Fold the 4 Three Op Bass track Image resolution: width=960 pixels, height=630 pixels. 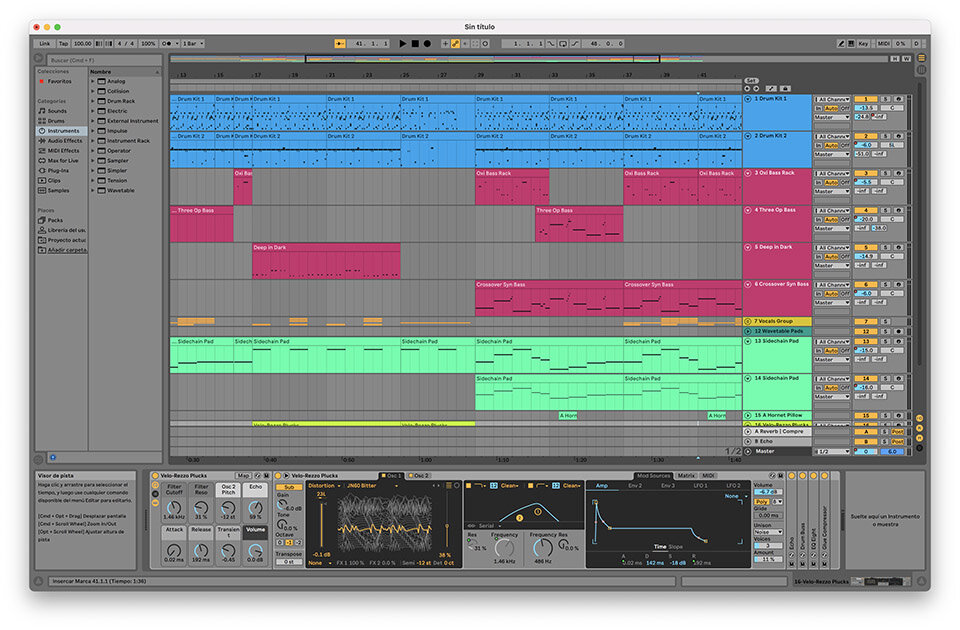click(x=748, y=210)
